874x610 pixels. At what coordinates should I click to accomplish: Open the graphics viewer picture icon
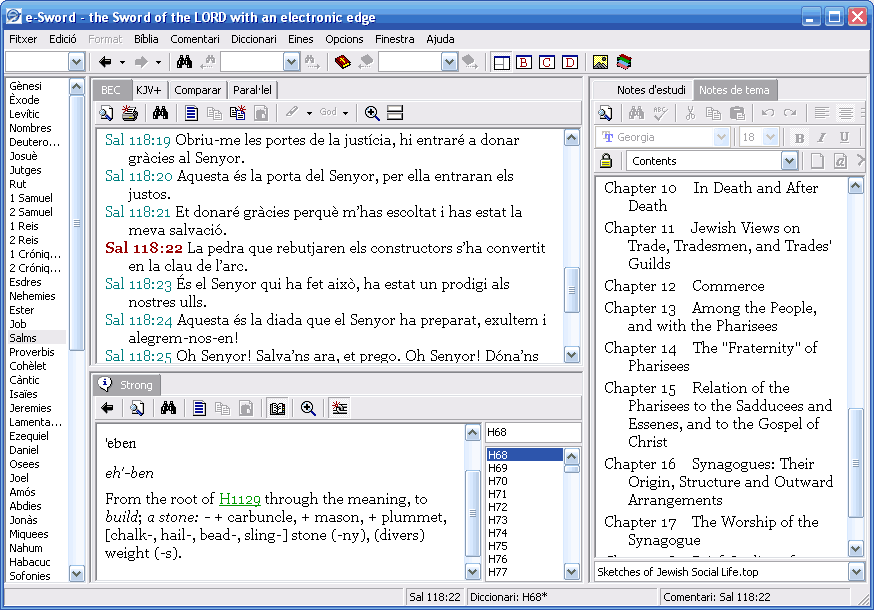pyautogui.click(x=600, y=62)
